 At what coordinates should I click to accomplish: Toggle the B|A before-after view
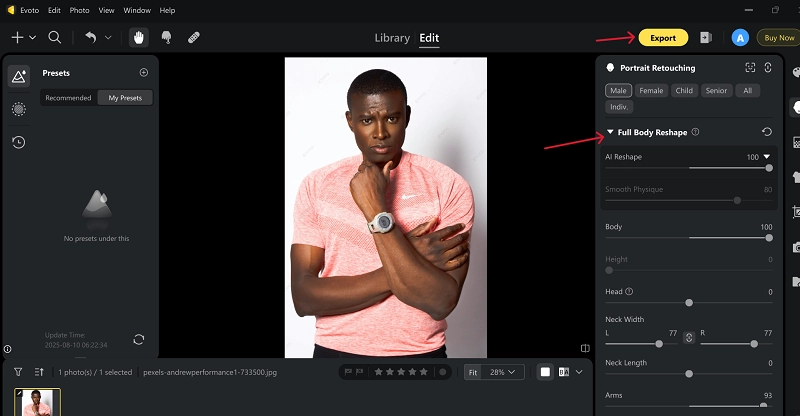(x=564, y=372)
